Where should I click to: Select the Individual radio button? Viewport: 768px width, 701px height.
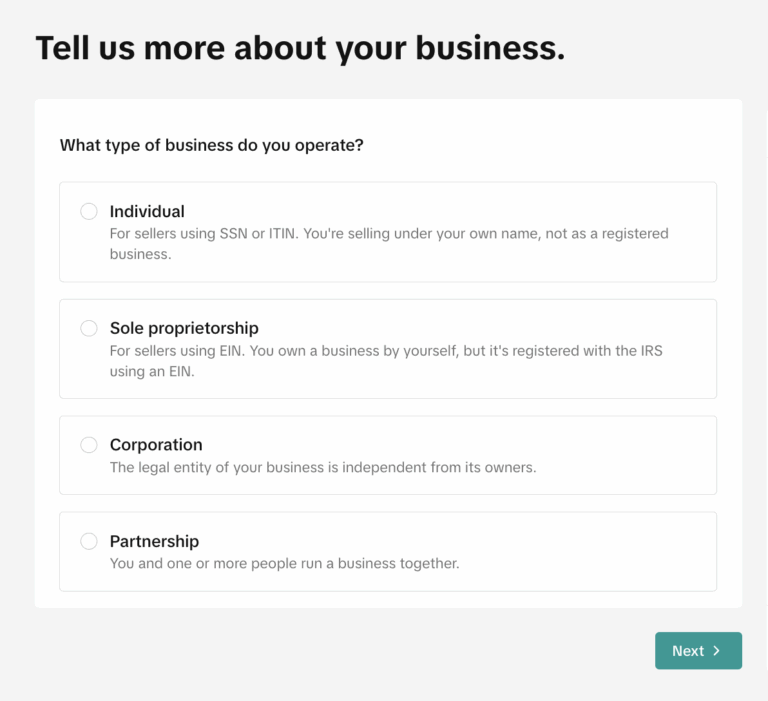point(89,211)
